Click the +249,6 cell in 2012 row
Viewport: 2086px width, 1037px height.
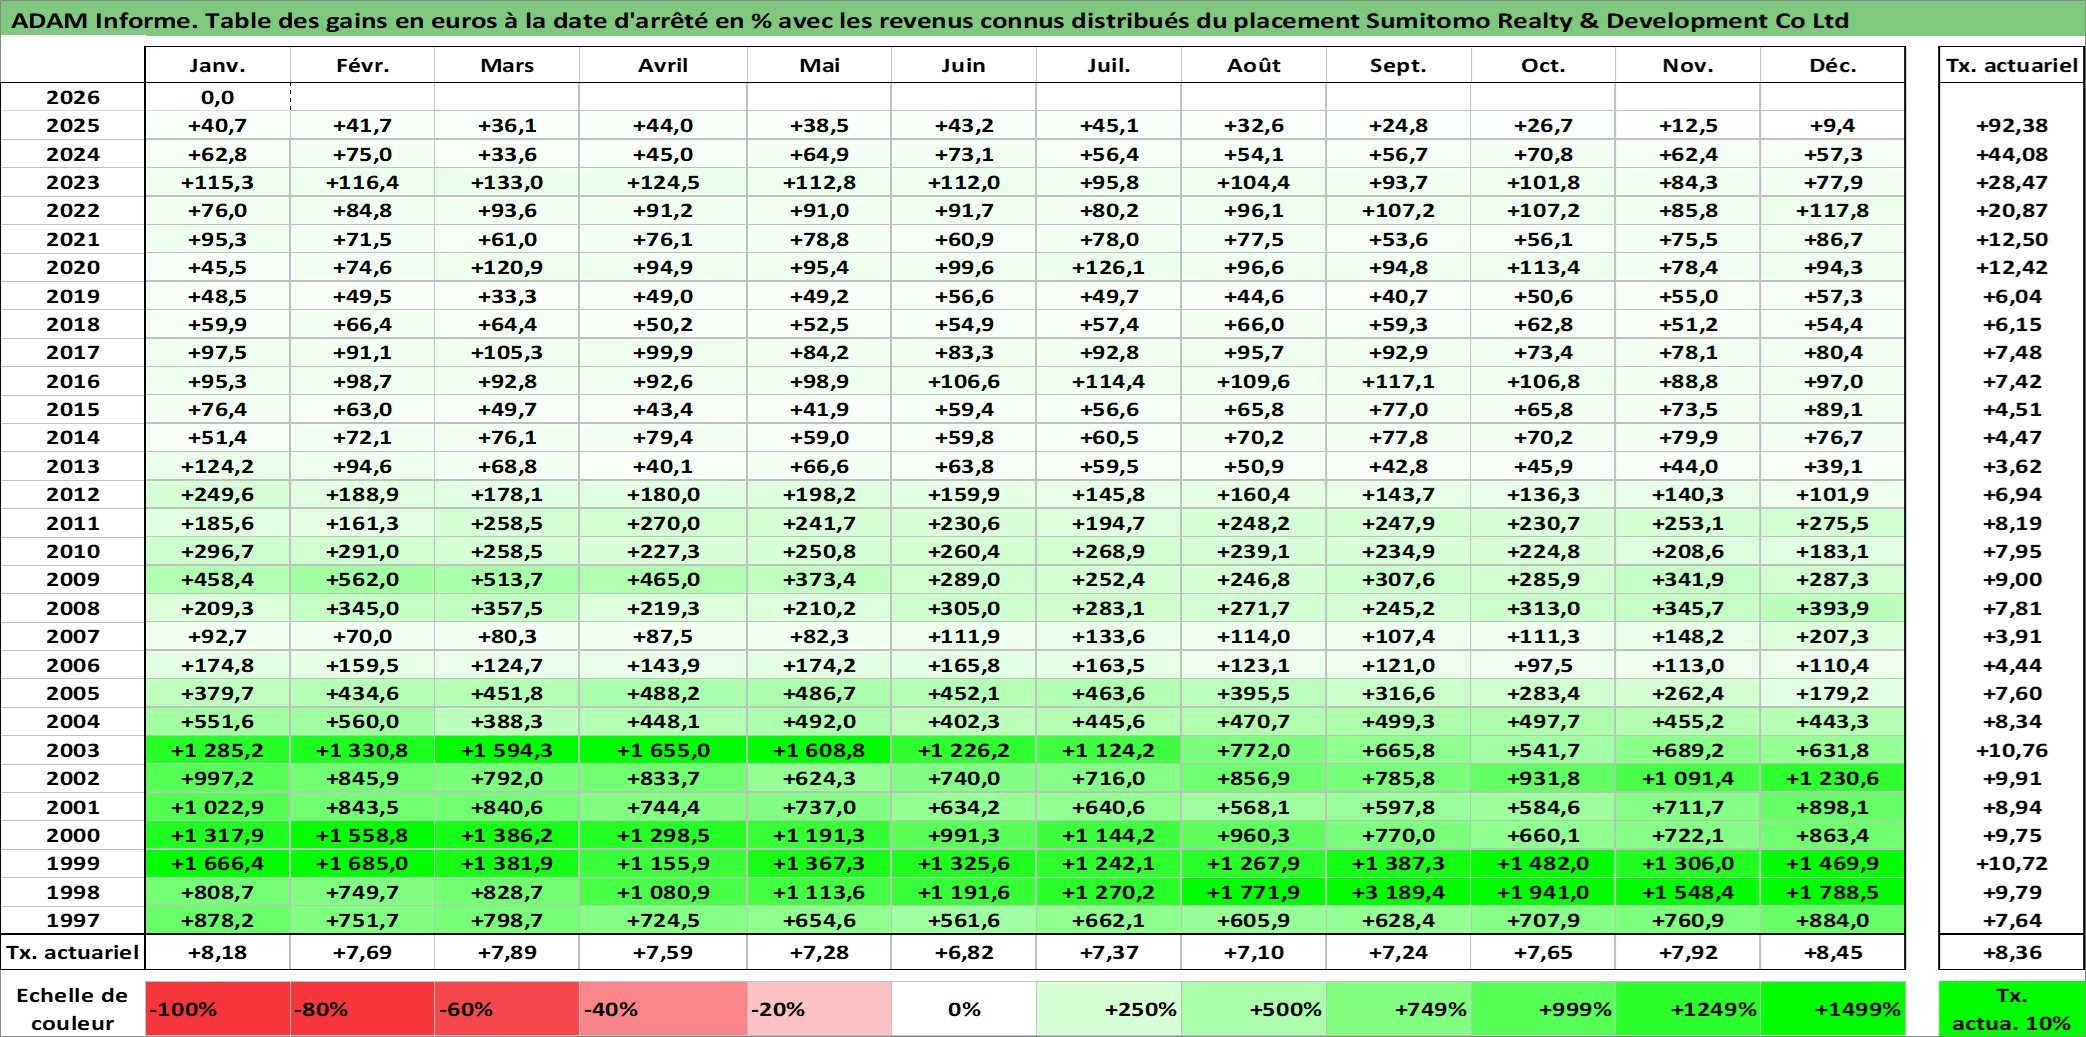[217, 494]
